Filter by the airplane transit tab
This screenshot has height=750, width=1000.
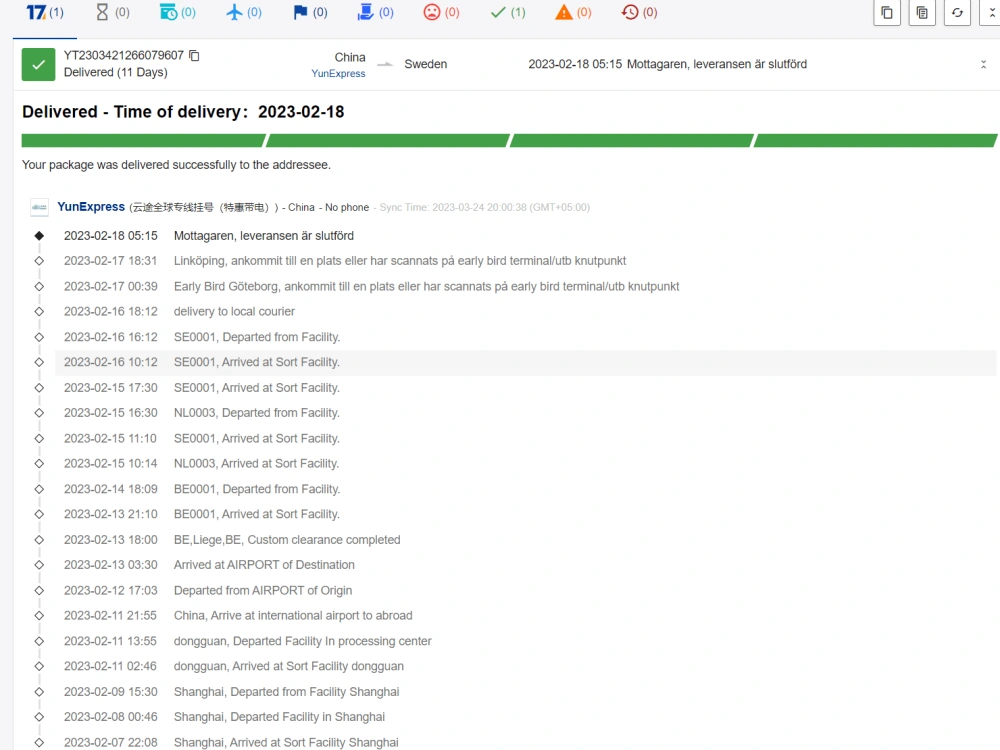pyautogui.click(x=244, y=13)
